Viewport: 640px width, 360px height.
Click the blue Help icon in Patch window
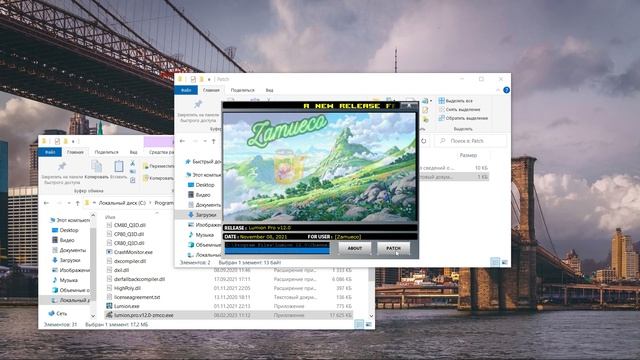click(x=506, y=90)
